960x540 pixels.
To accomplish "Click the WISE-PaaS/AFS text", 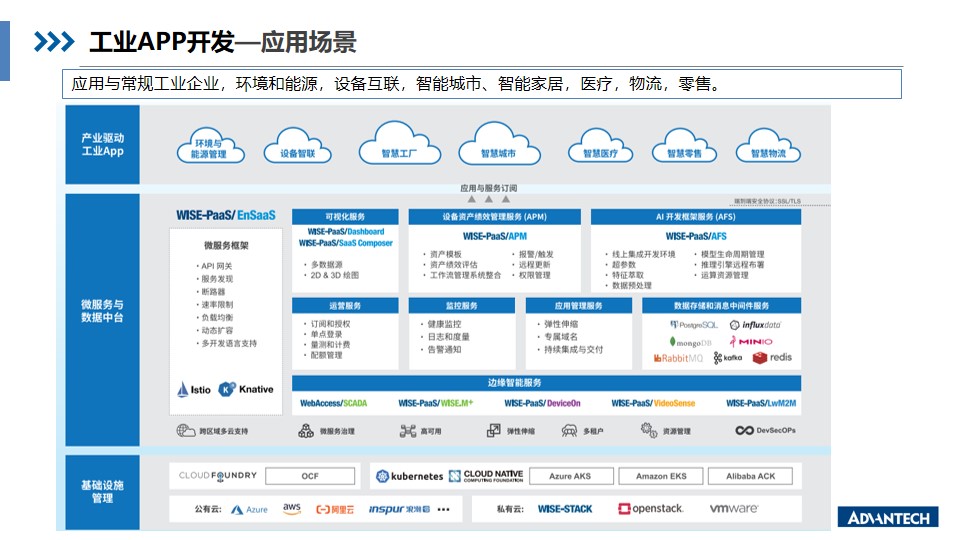I will (x=696, y=236).
